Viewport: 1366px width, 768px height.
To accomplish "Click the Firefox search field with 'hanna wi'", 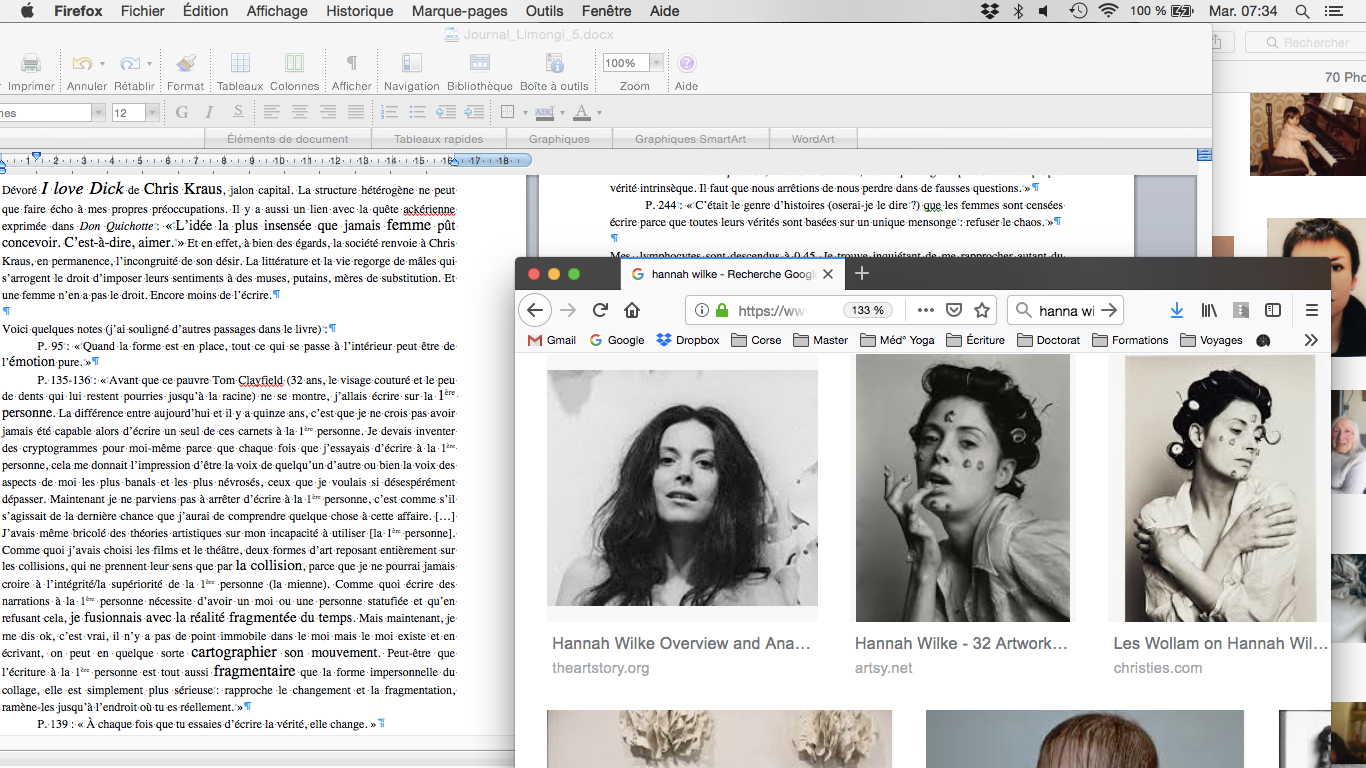I will point(1065,311).
